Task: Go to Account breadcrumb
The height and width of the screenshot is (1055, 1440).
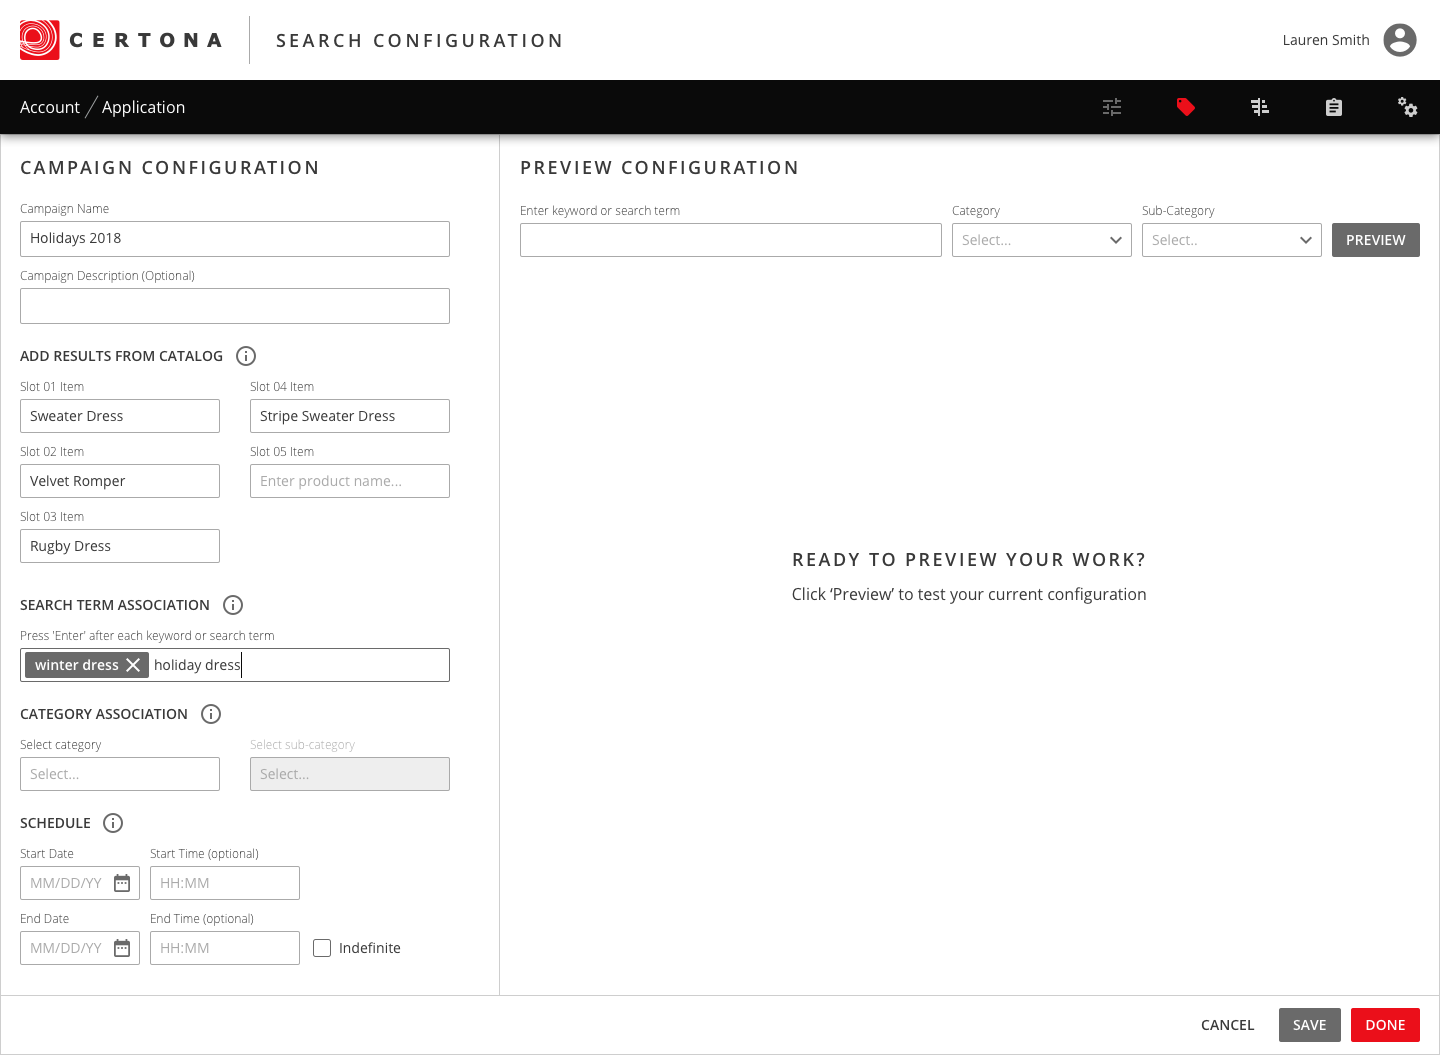Action: click(x=50, y=107)
